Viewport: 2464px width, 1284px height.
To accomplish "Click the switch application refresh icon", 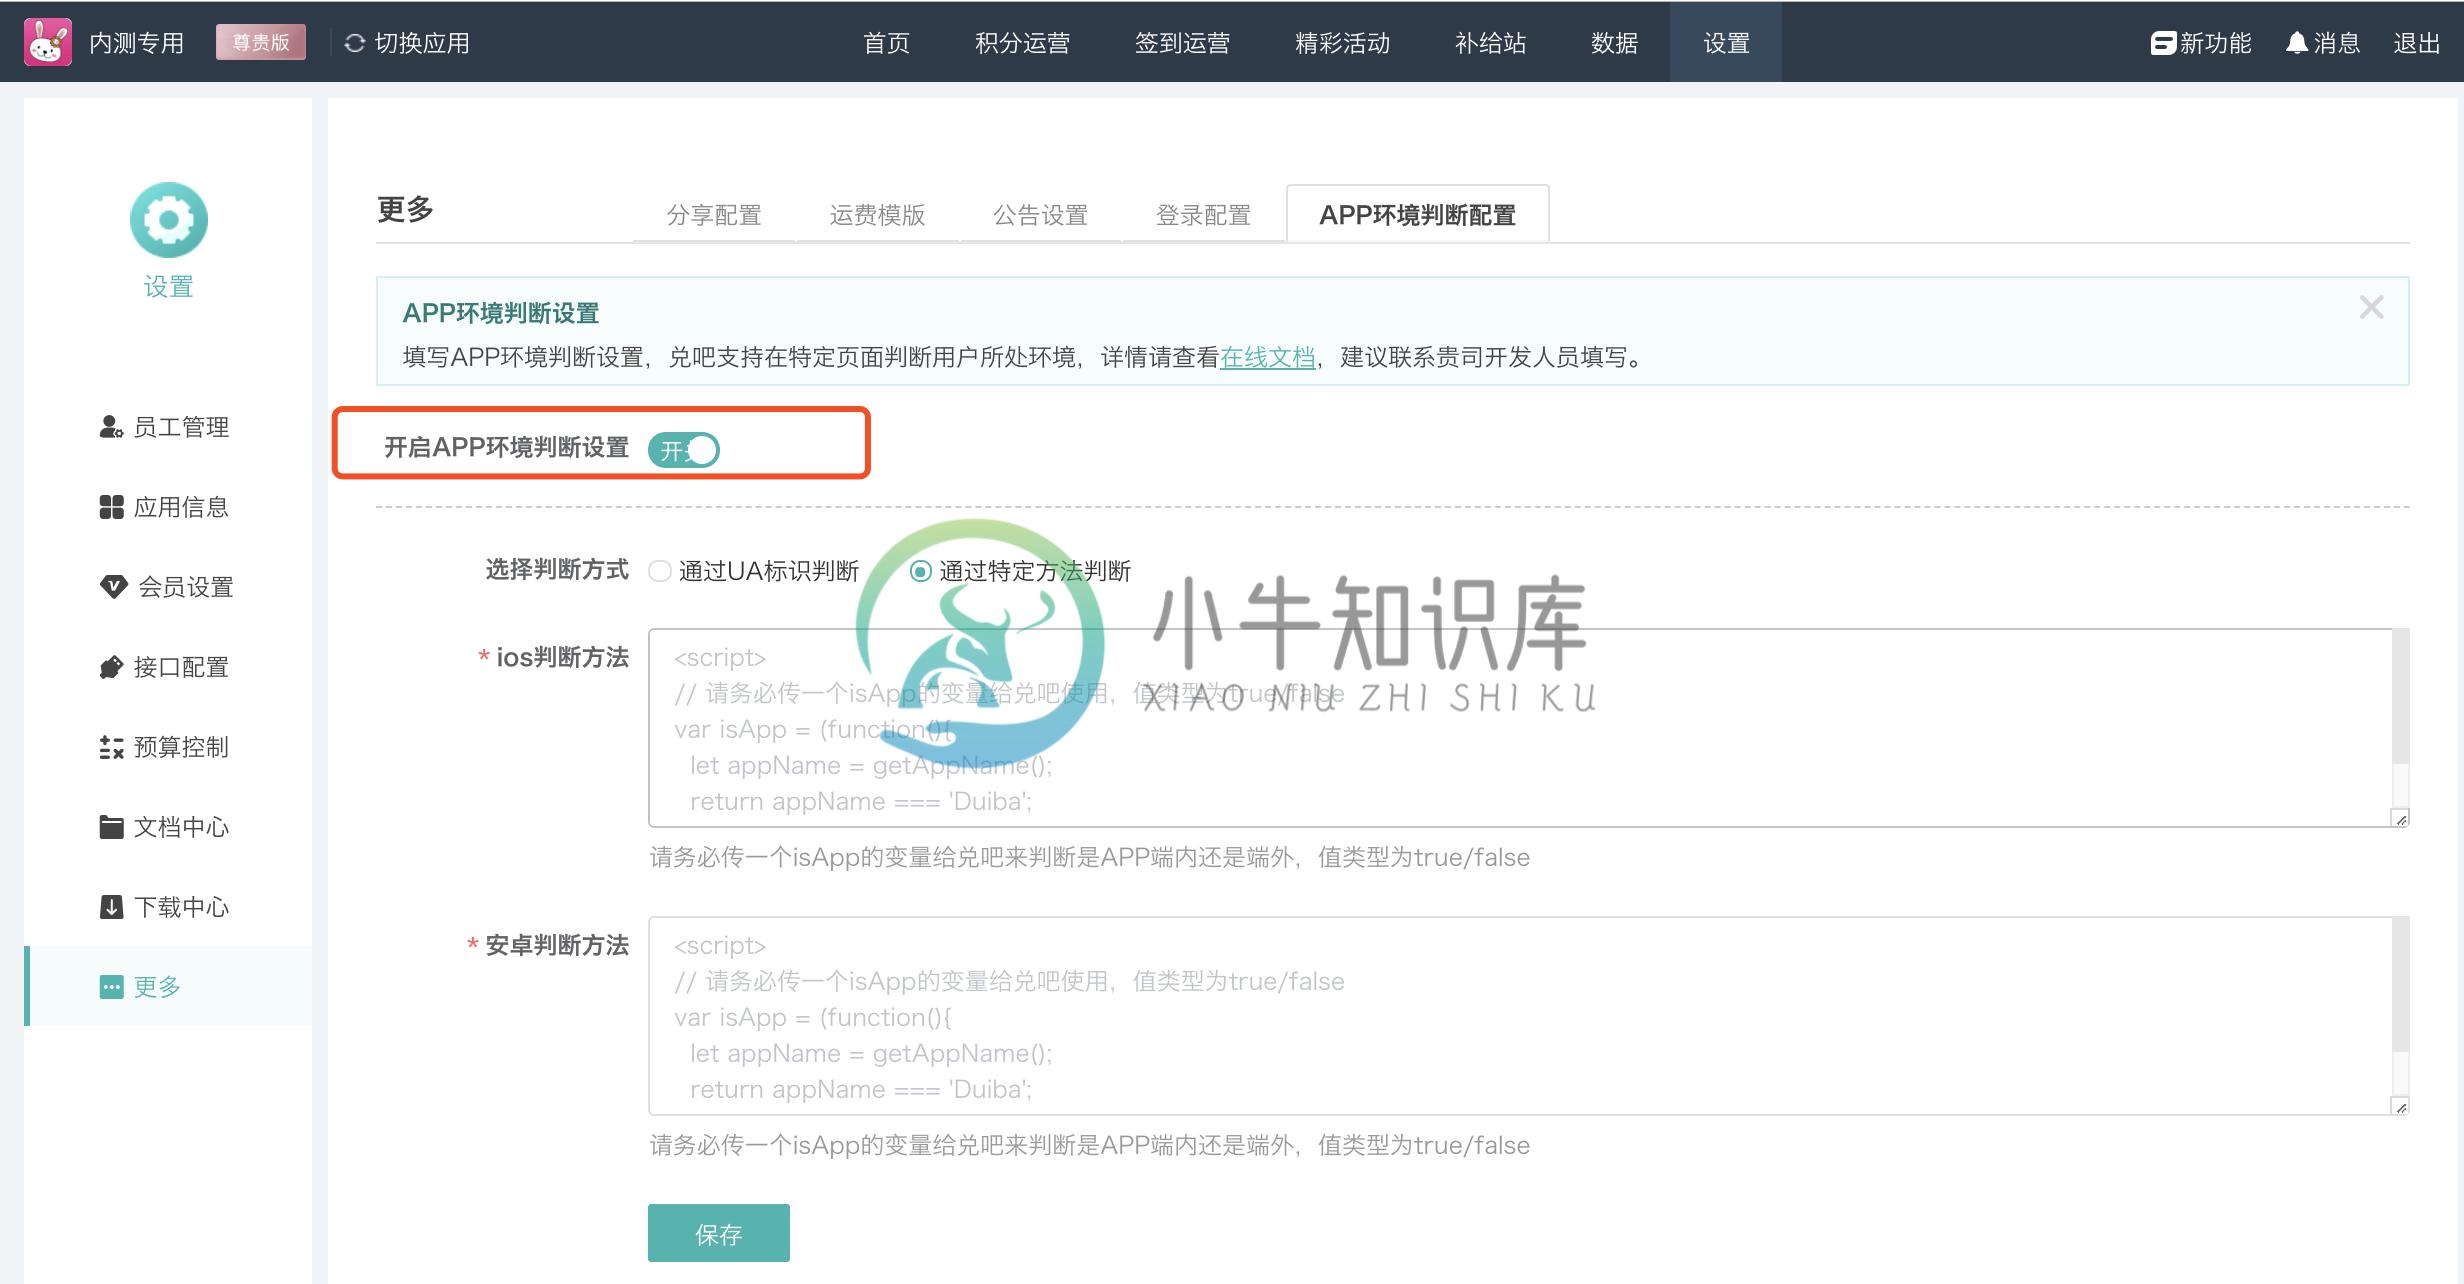I will pos(354,43).
